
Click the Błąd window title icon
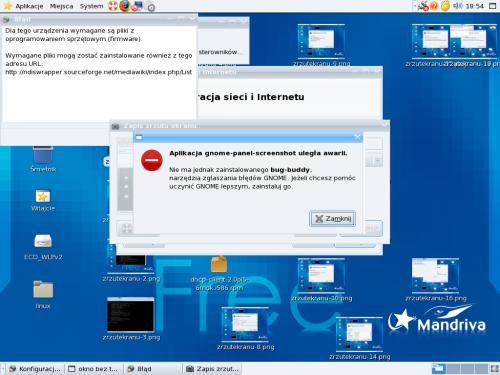[x=6, y=19]
